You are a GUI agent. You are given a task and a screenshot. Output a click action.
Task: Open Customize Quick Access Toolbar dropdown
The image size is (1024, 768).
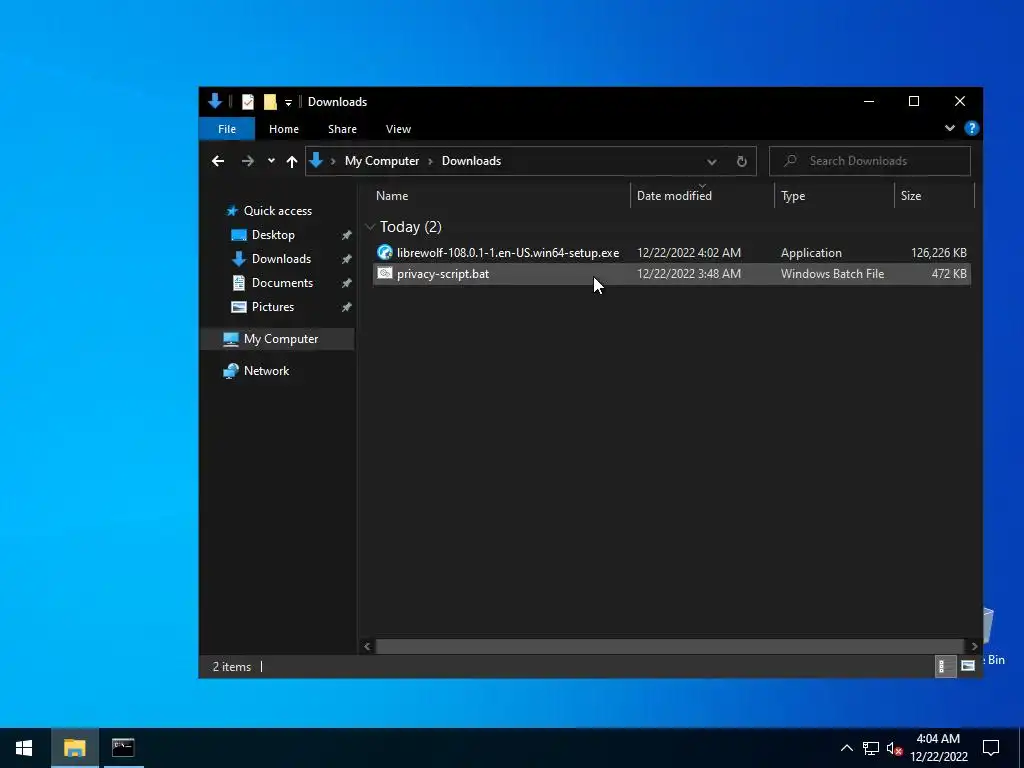(288, 103)
